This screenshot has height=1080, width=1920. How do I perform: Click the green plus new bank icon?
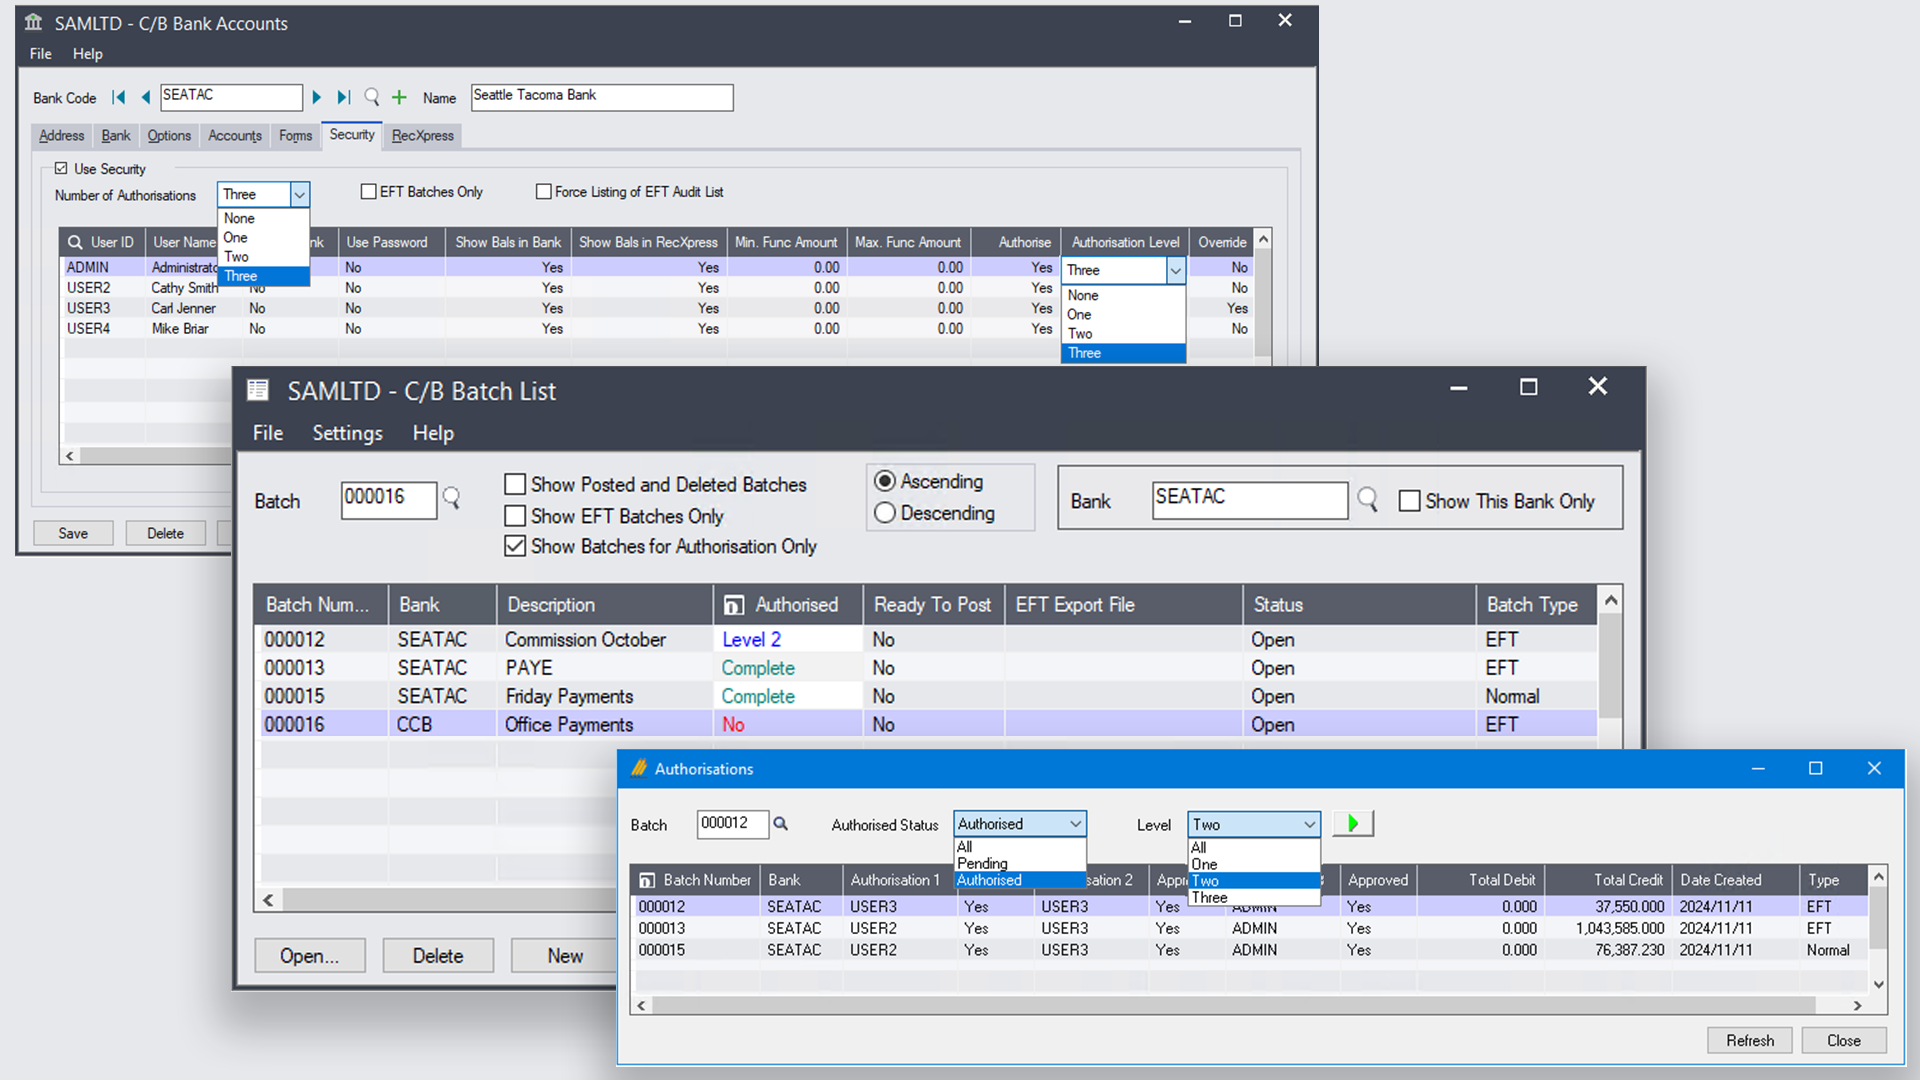[399, 97]
